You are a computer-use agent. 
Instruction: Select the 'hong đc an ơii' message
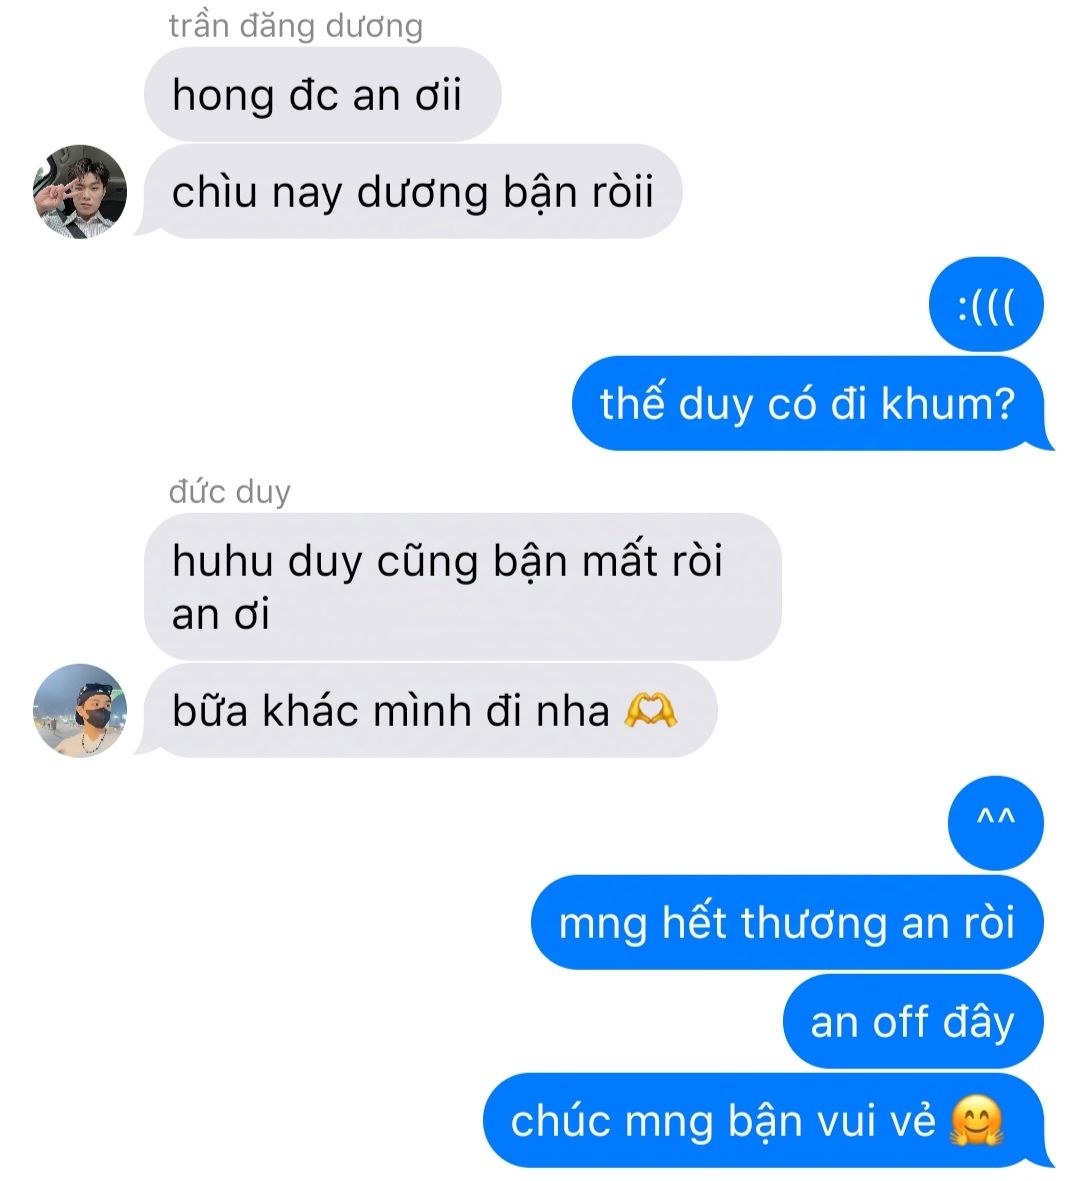(x=322, y=94)
